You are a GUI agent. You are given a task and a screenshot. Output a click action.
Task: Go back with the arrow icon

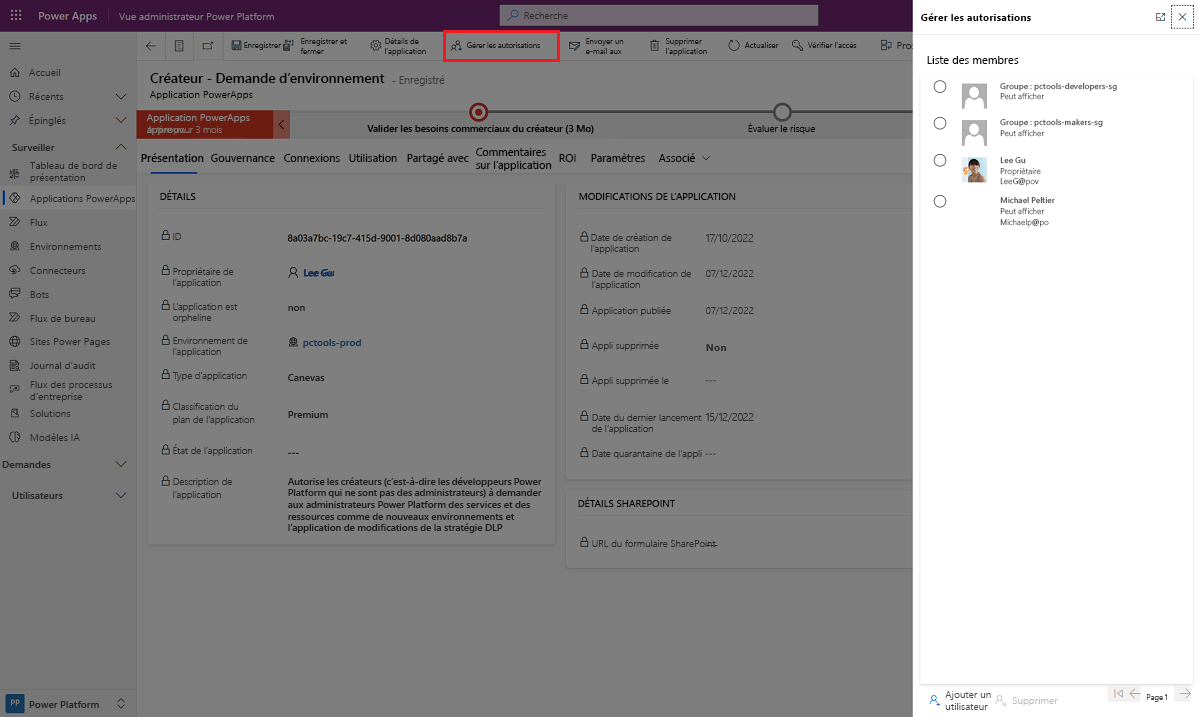151,46
